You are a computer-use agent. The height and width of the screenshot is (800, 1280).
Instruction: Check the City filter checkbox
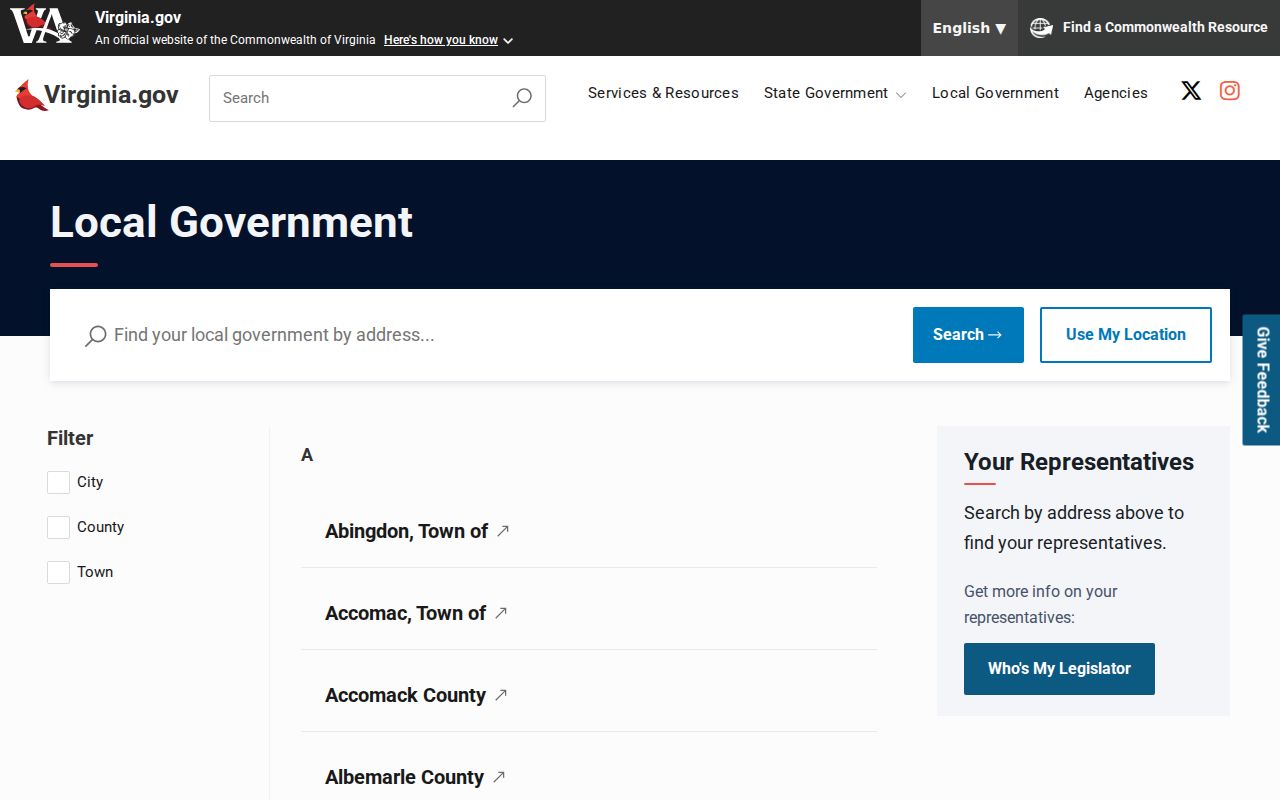click(x=58, y=482)
